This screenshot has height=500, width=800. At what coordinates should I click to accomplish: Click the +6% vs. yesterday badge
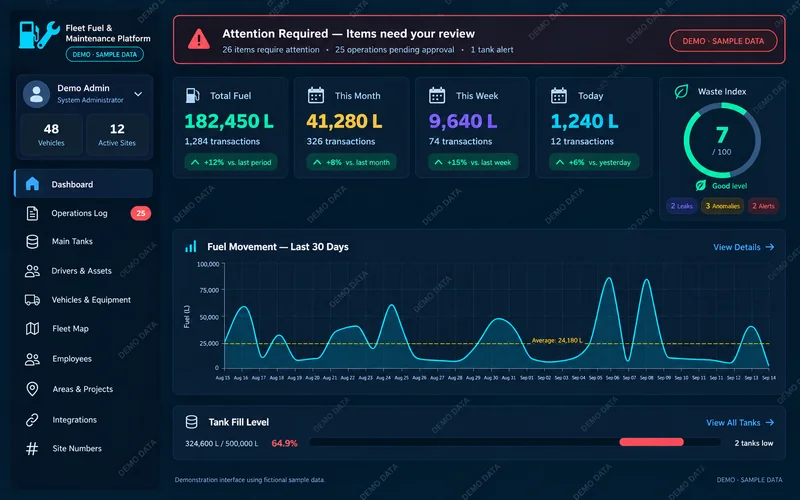[x=594, y=162]
